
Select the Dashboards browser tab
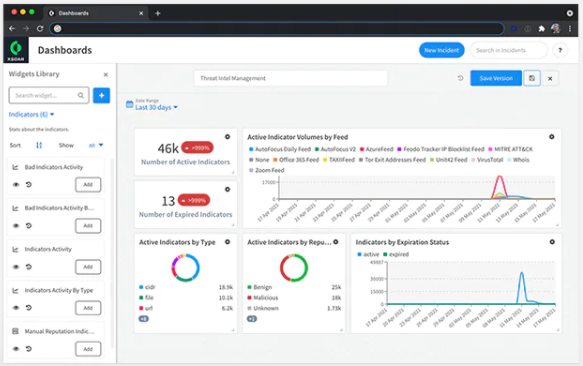(96, 13)
